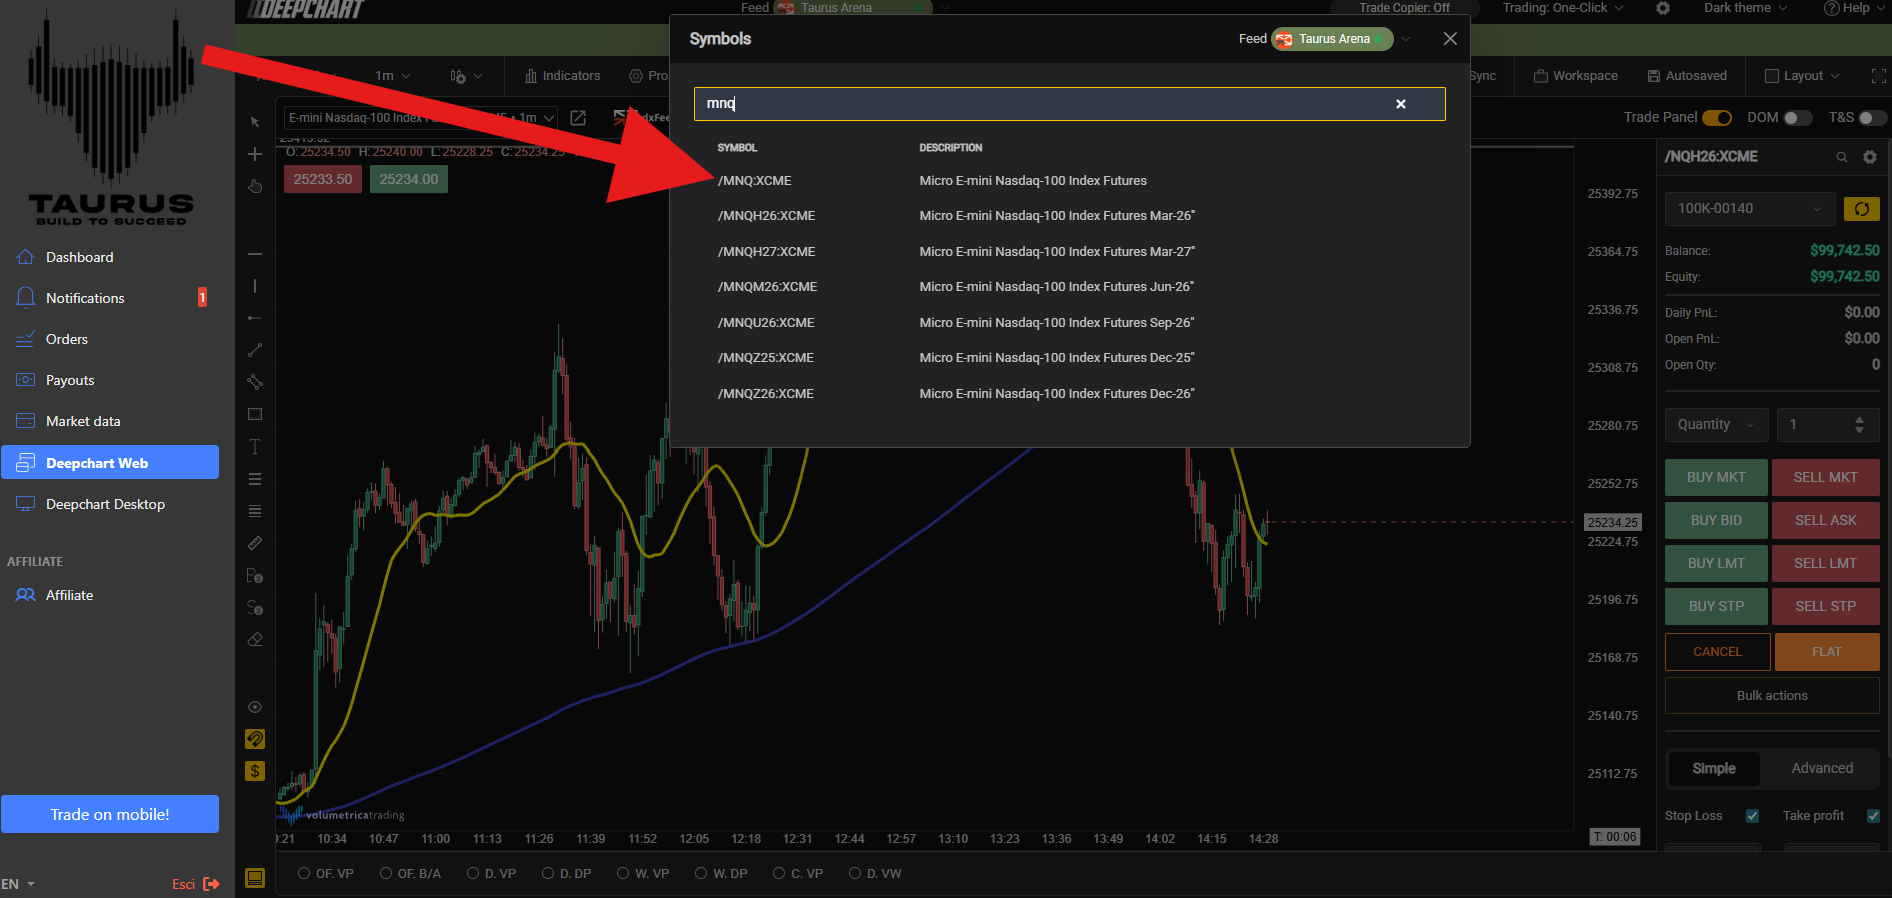Click the yellow panel icon at bottom left

[x=255, y=878]
